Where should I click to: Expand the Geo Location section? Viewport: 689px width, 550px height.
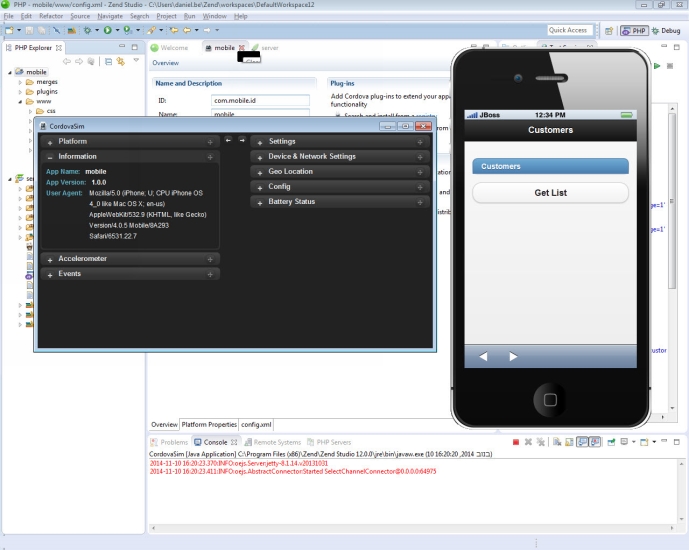point(340,171)
